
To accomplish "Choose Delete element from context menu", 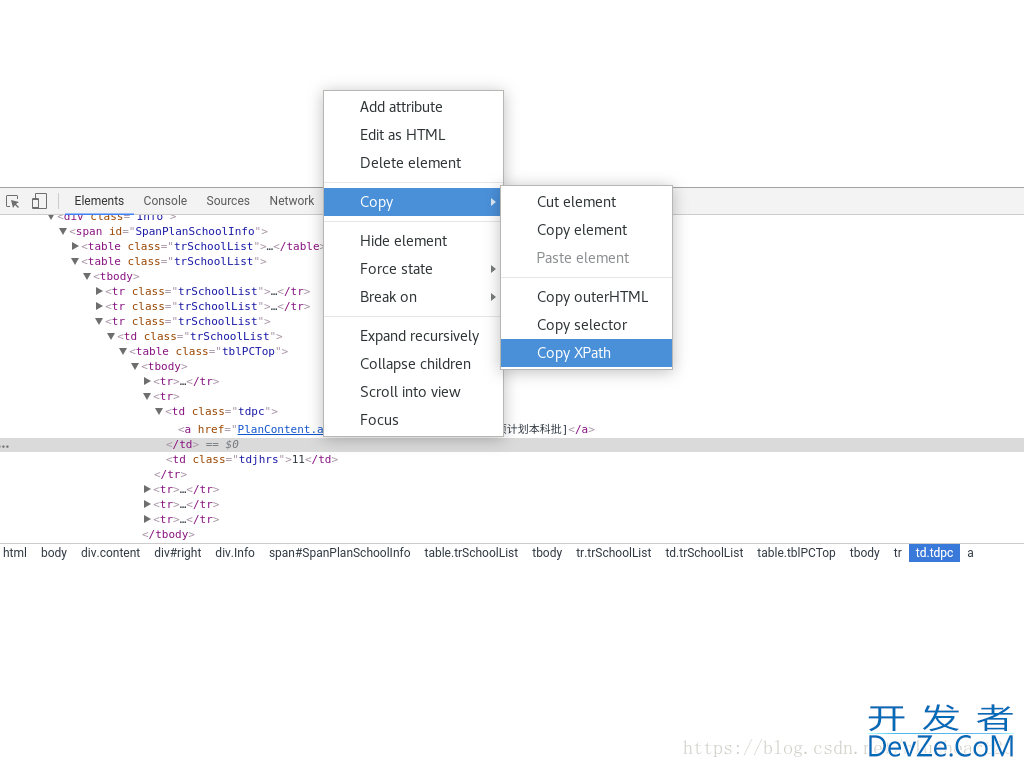I will (x=410, y=163).
